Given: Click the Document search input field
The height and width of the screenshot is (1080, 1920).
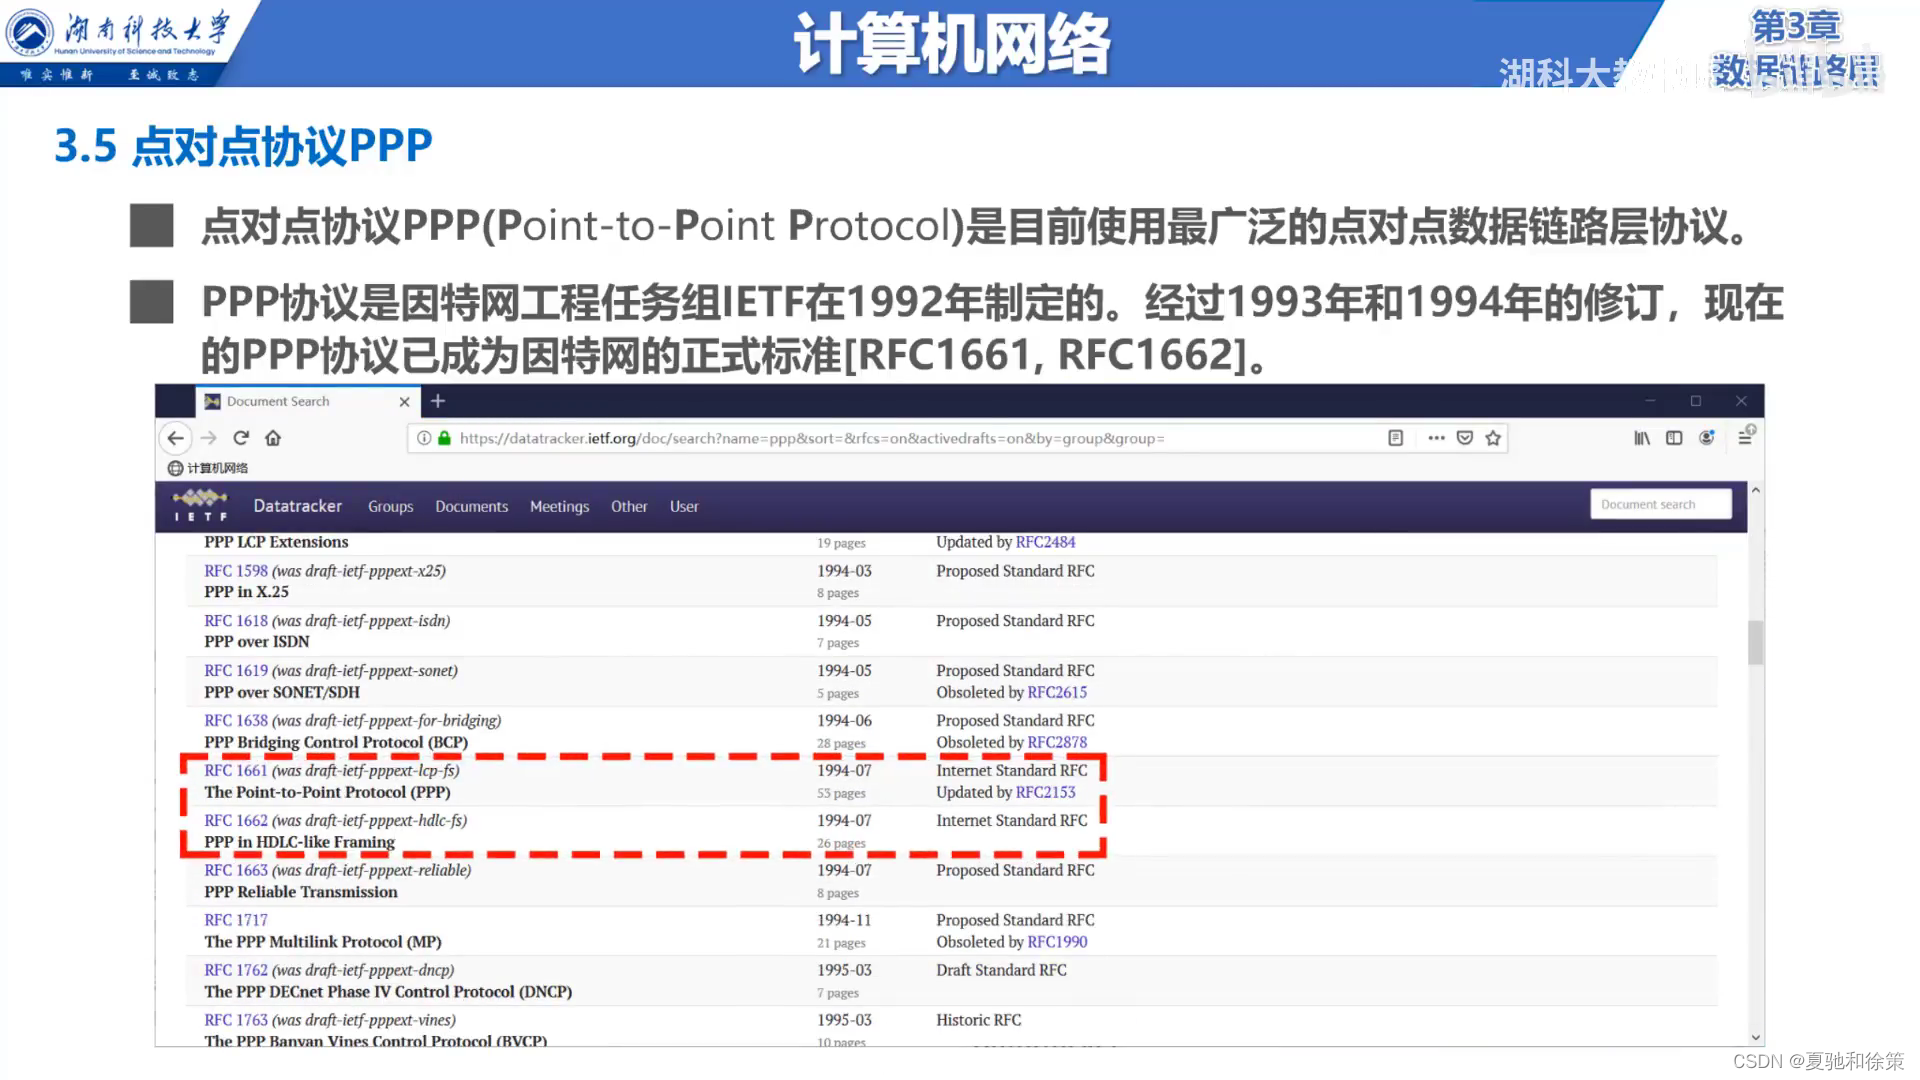Looking at the screenshot, I should [x=1660, y=504].
